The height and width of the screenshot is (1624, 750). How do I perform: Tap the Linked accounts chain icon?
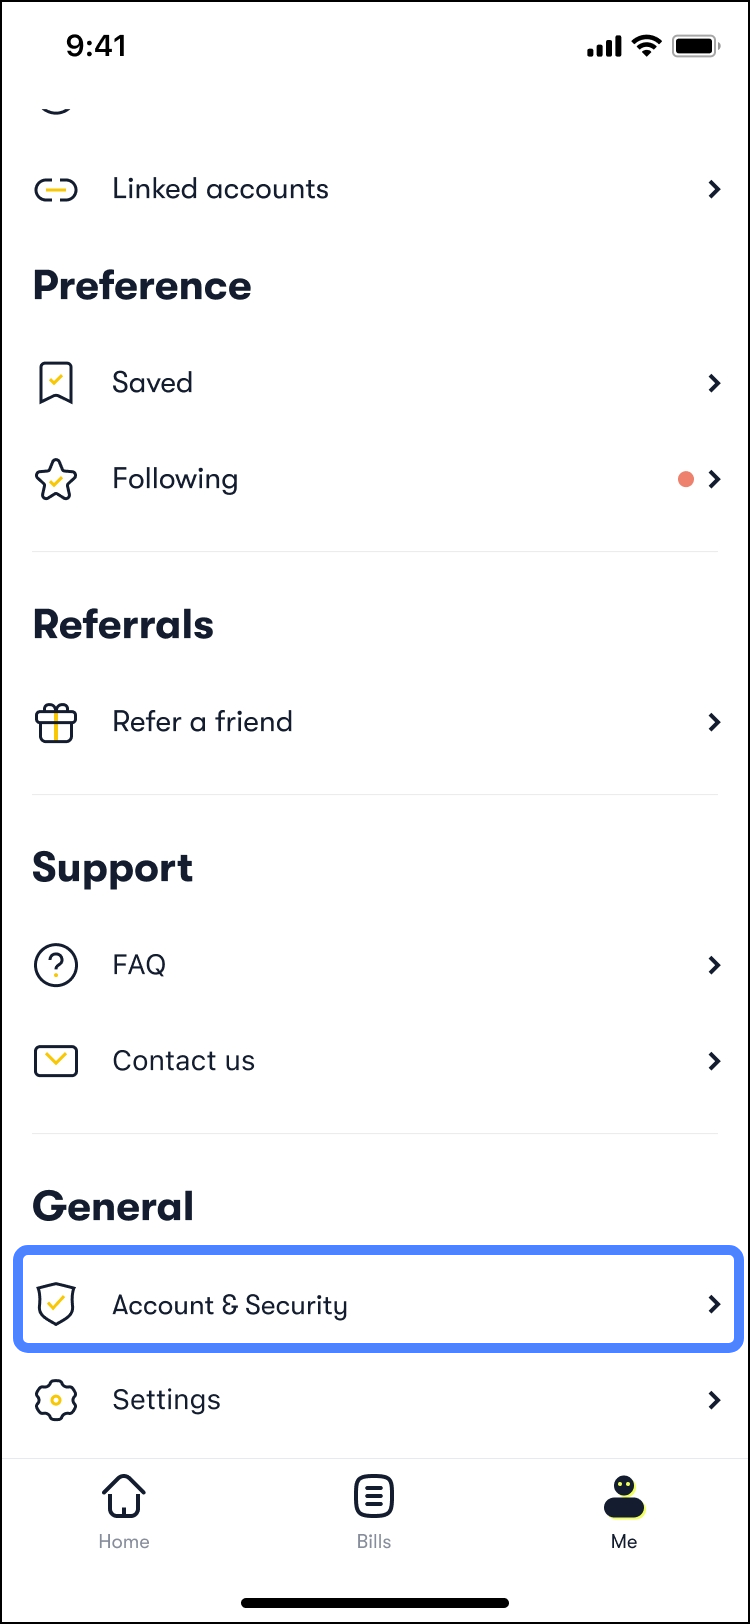(56, 190)
